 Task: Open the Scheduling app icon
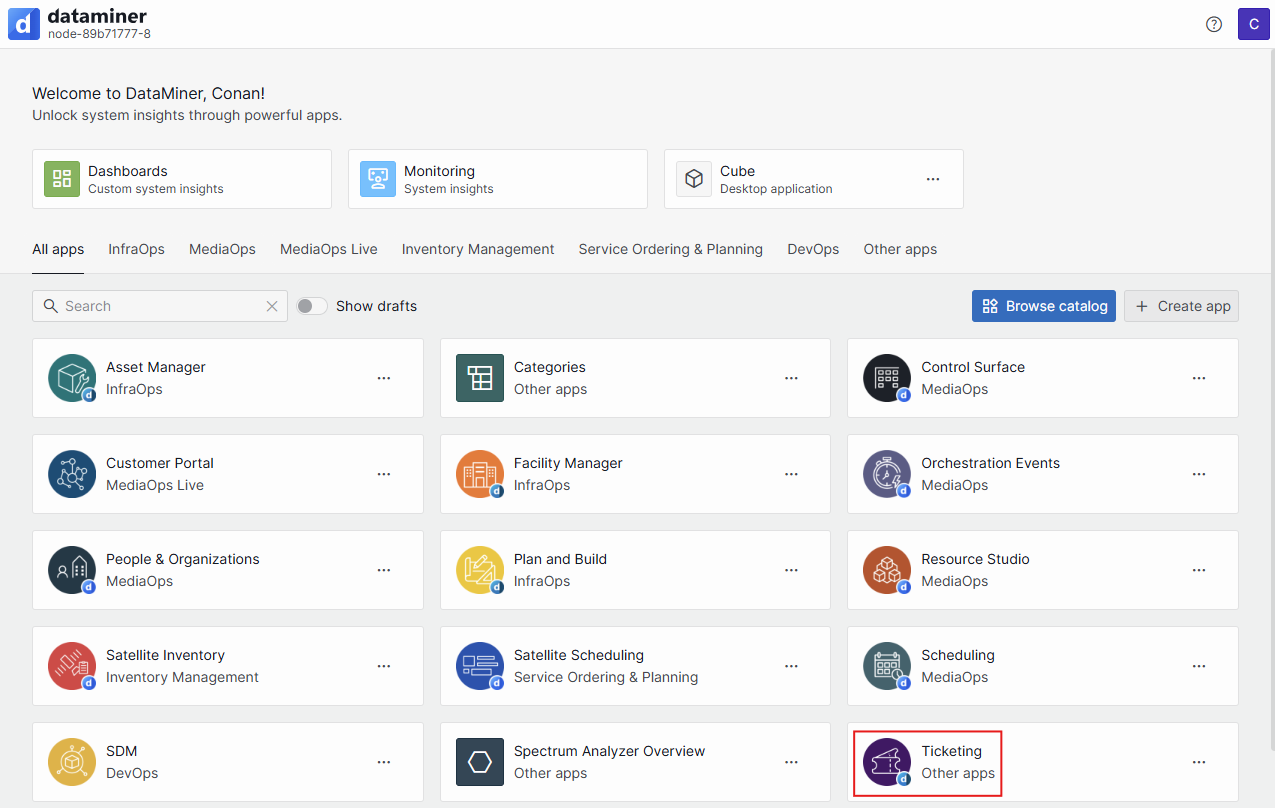tap(887, 666)
